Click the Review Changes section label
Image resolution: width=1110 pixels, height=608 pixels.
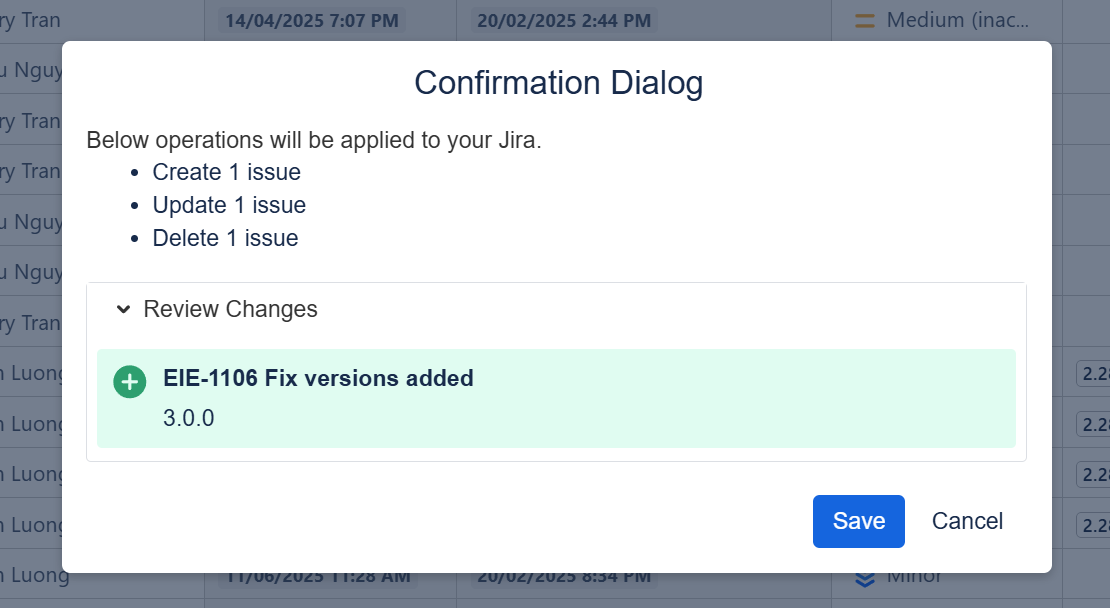[x=230, y=310]
